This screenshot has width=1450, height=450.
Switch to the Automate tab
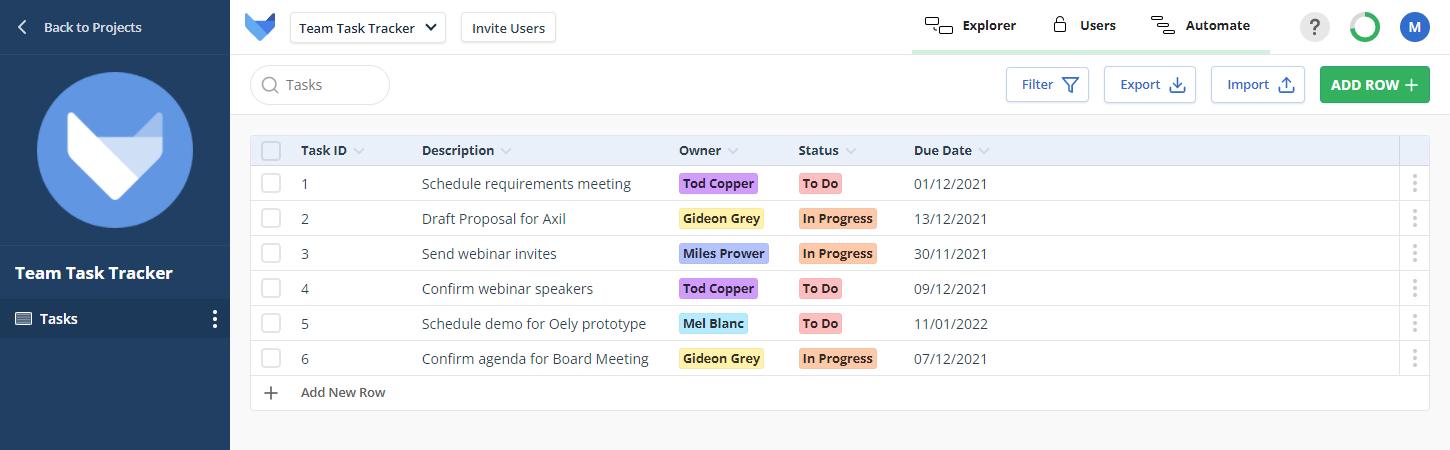click(1201, 26)
